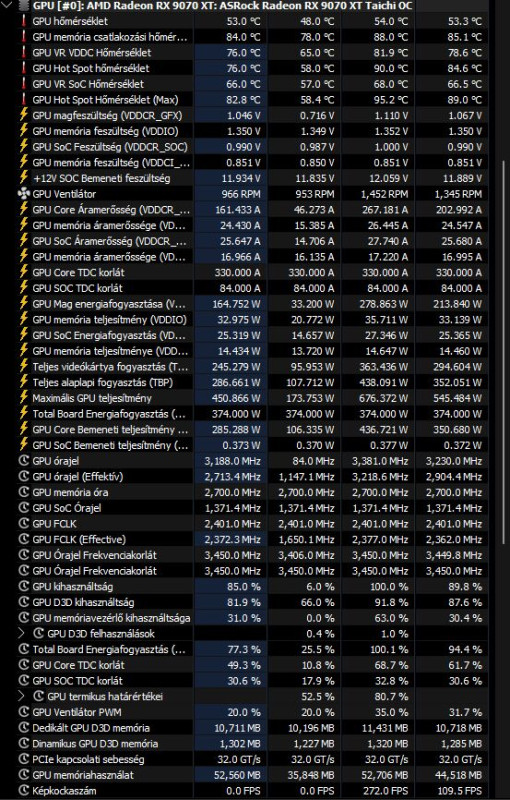Click lightning icon of Maximális GPU teljesítmény
The width and height of the screenshot is (510, 800).
(23, 398)
